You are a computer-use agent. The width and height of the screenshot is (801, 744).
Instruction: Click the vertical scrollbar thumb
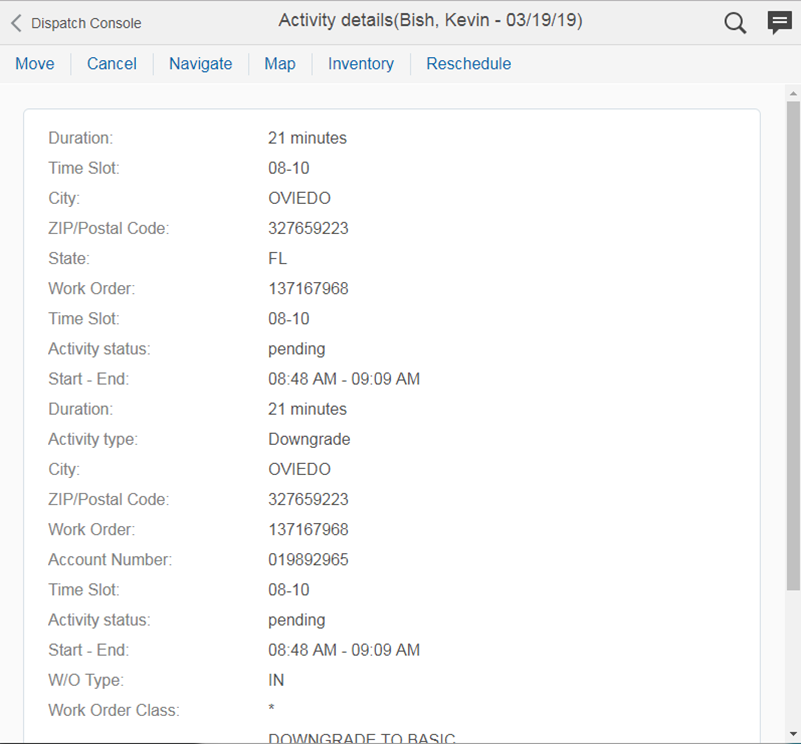(x=793, y=345)
